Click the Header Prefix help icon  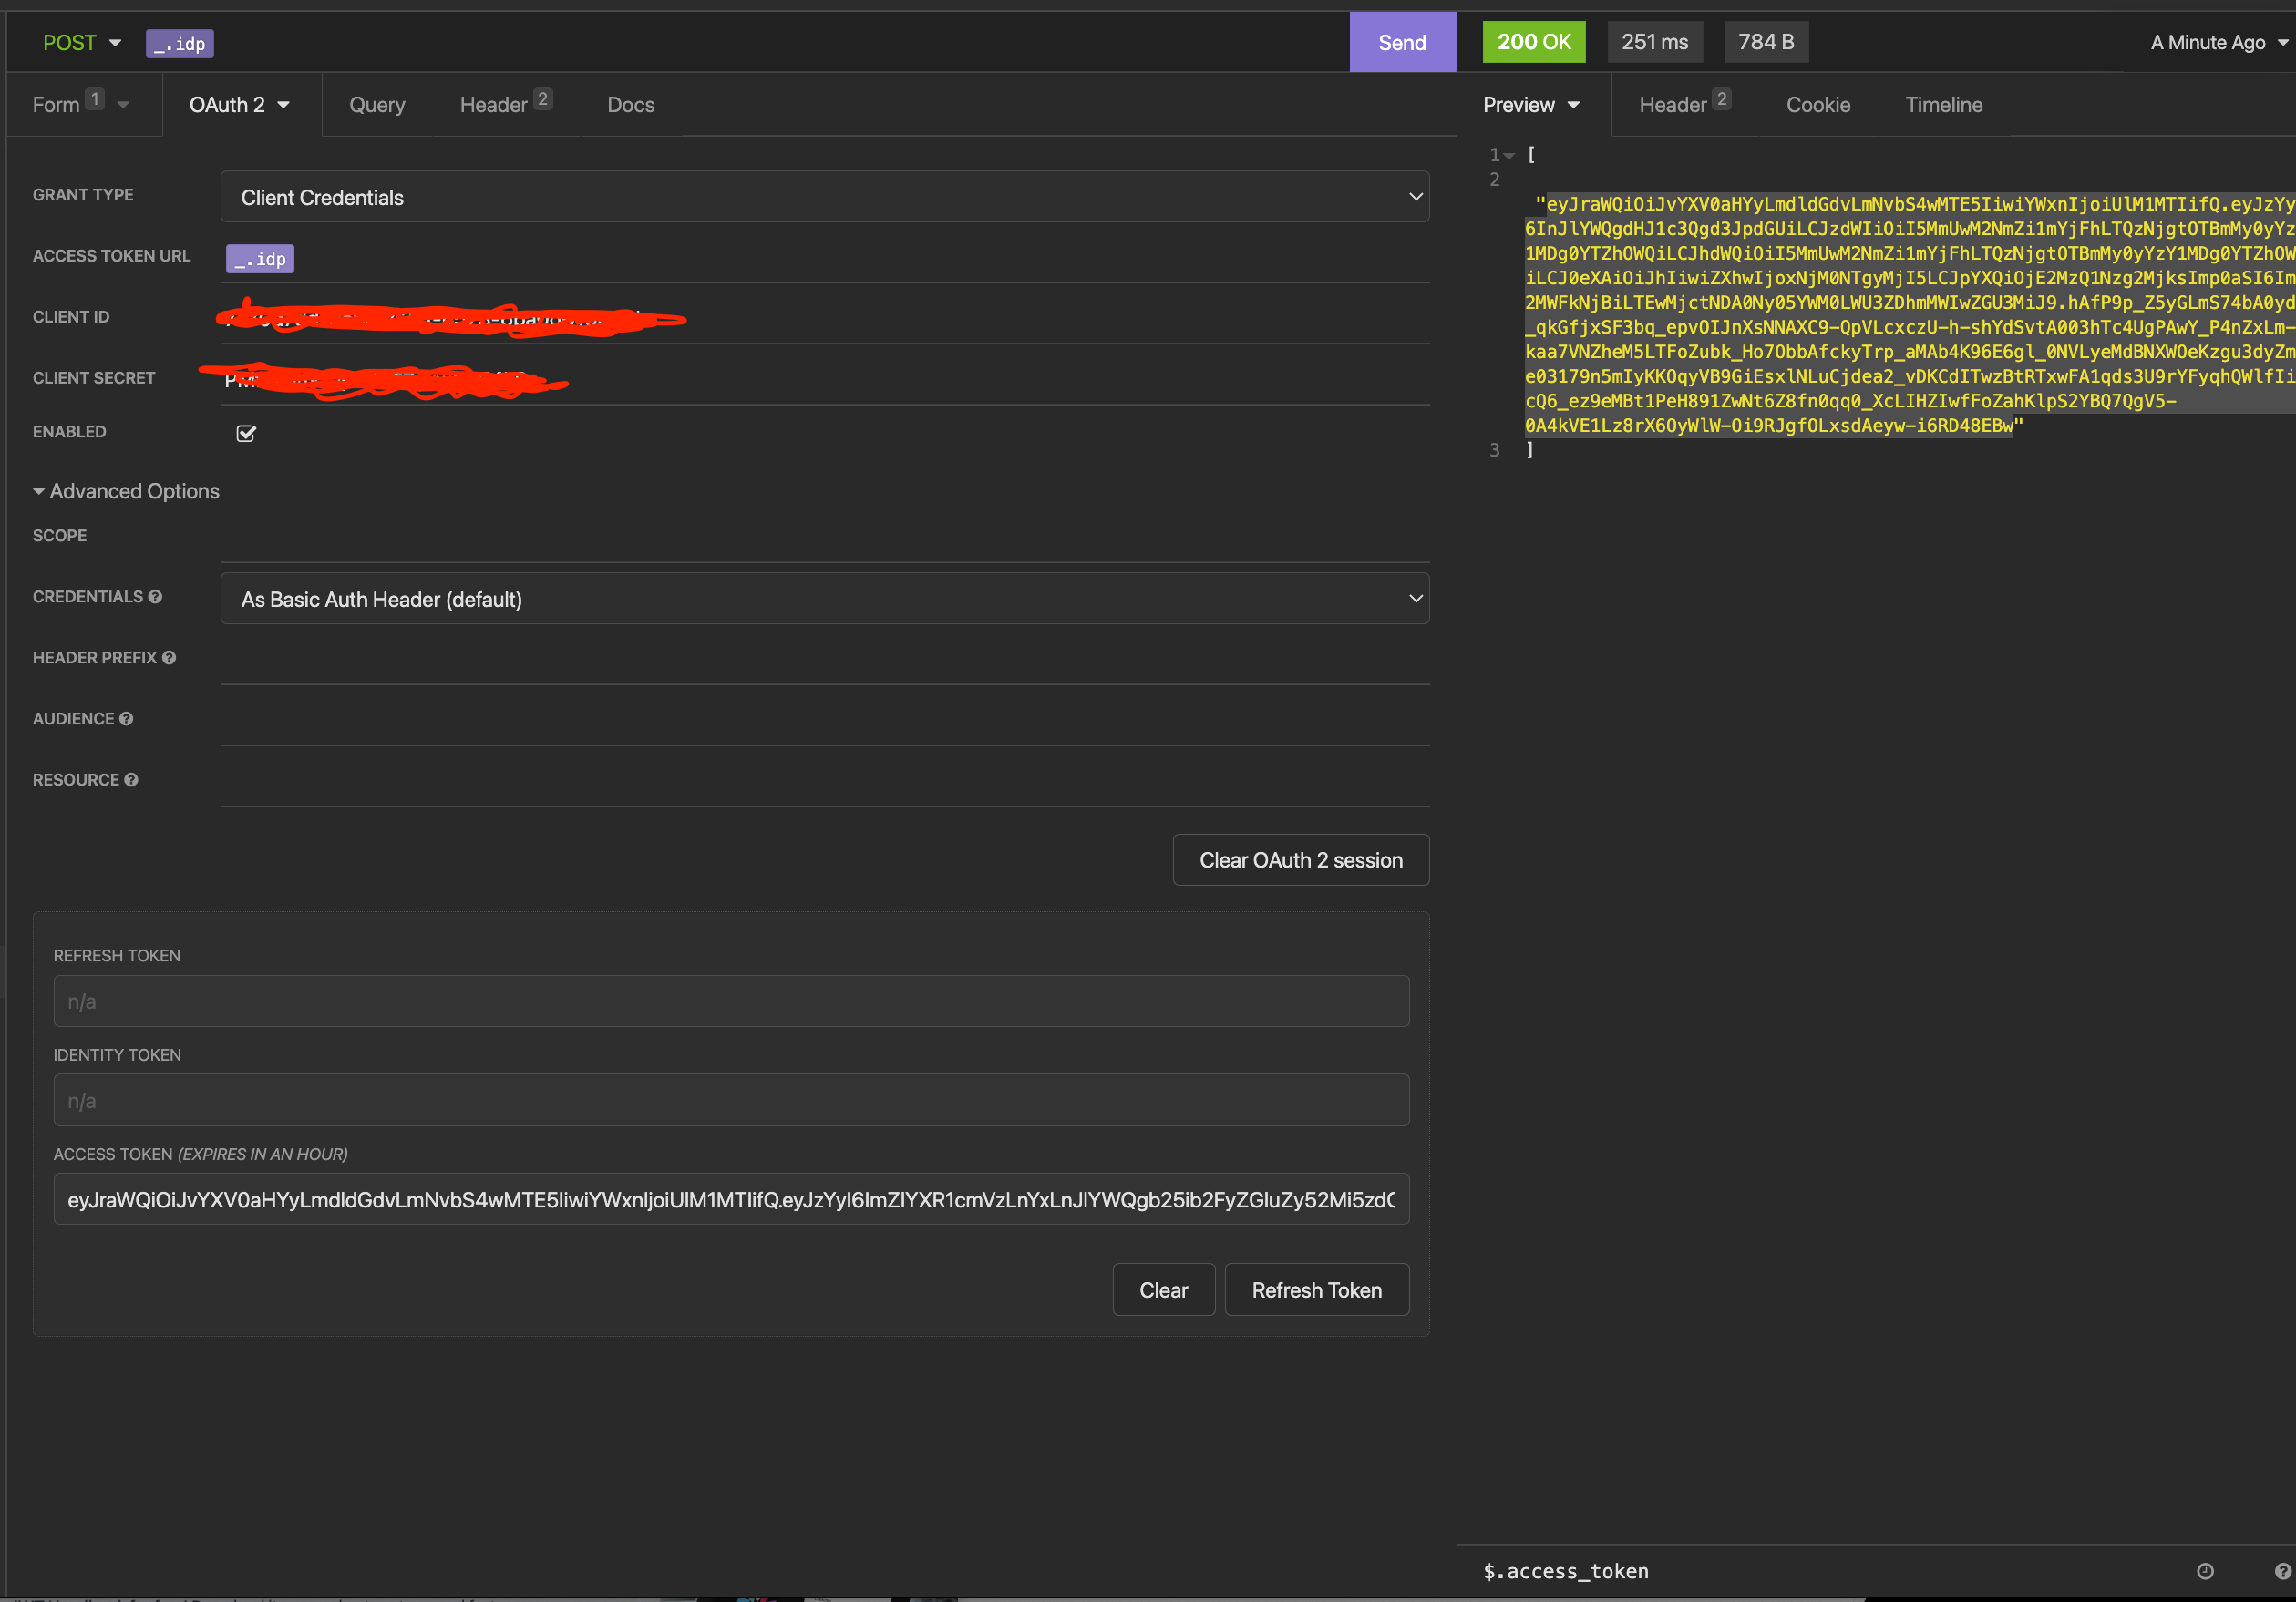167,657
